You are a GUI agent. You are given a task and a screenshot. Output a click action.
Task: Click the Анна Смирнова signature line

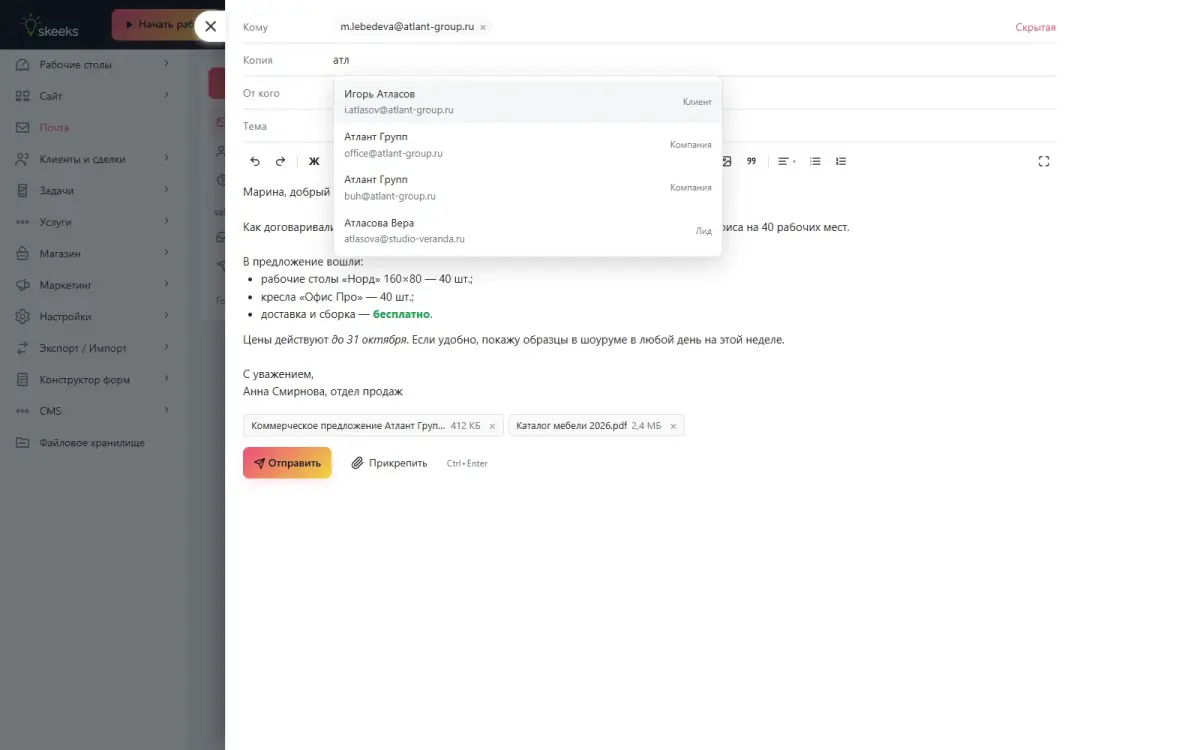[323, 392]
